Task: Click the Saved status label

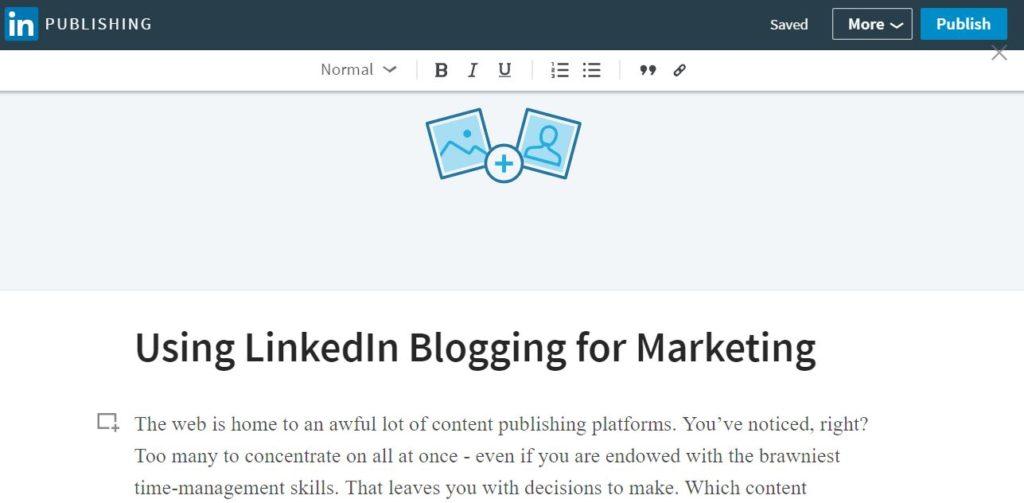Action: click(x=789, y=25)
